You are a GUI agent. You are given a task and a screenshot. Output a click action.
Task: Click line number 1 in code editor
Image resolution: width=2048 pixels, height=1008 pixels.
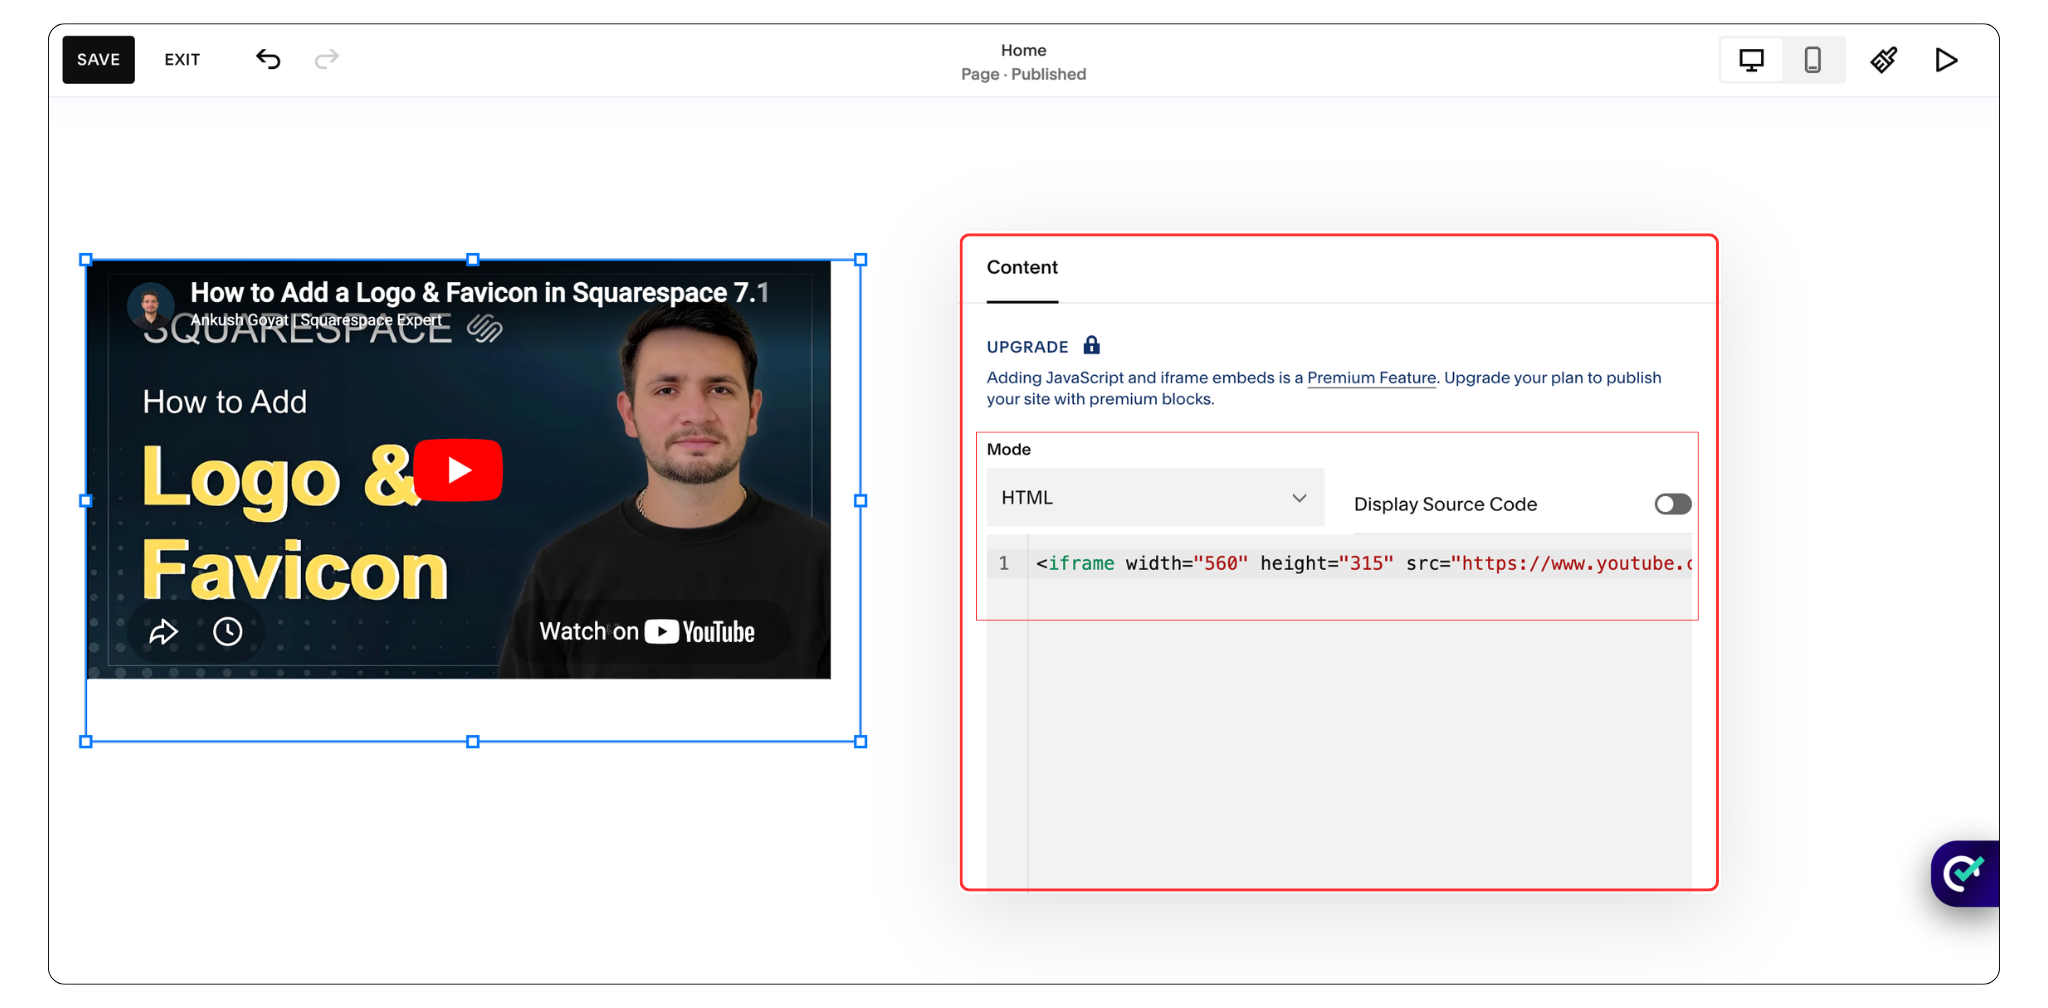[x=1004, y=564]
